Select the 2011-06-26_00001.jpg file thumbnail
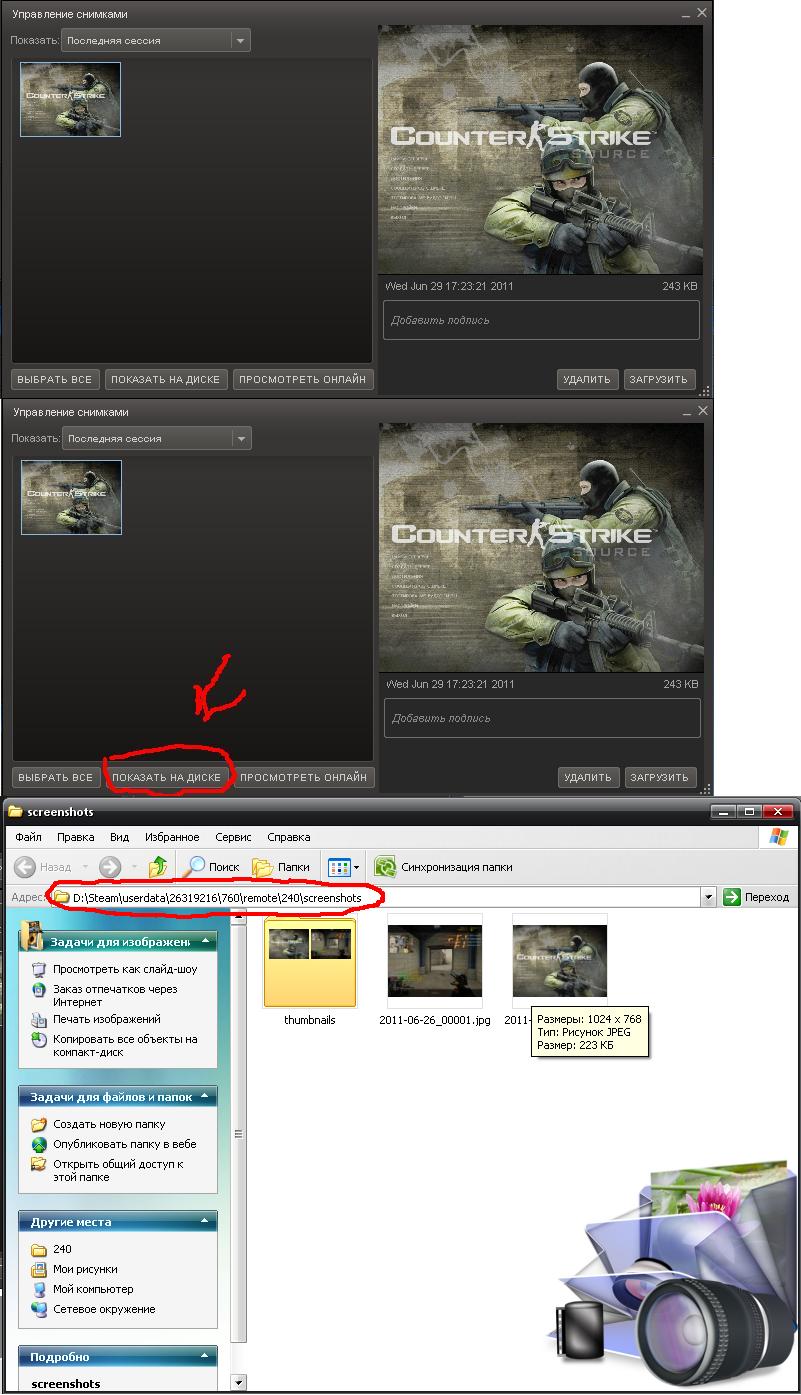Viewport: 801px width, 1395px height. (x=435, y=961)
